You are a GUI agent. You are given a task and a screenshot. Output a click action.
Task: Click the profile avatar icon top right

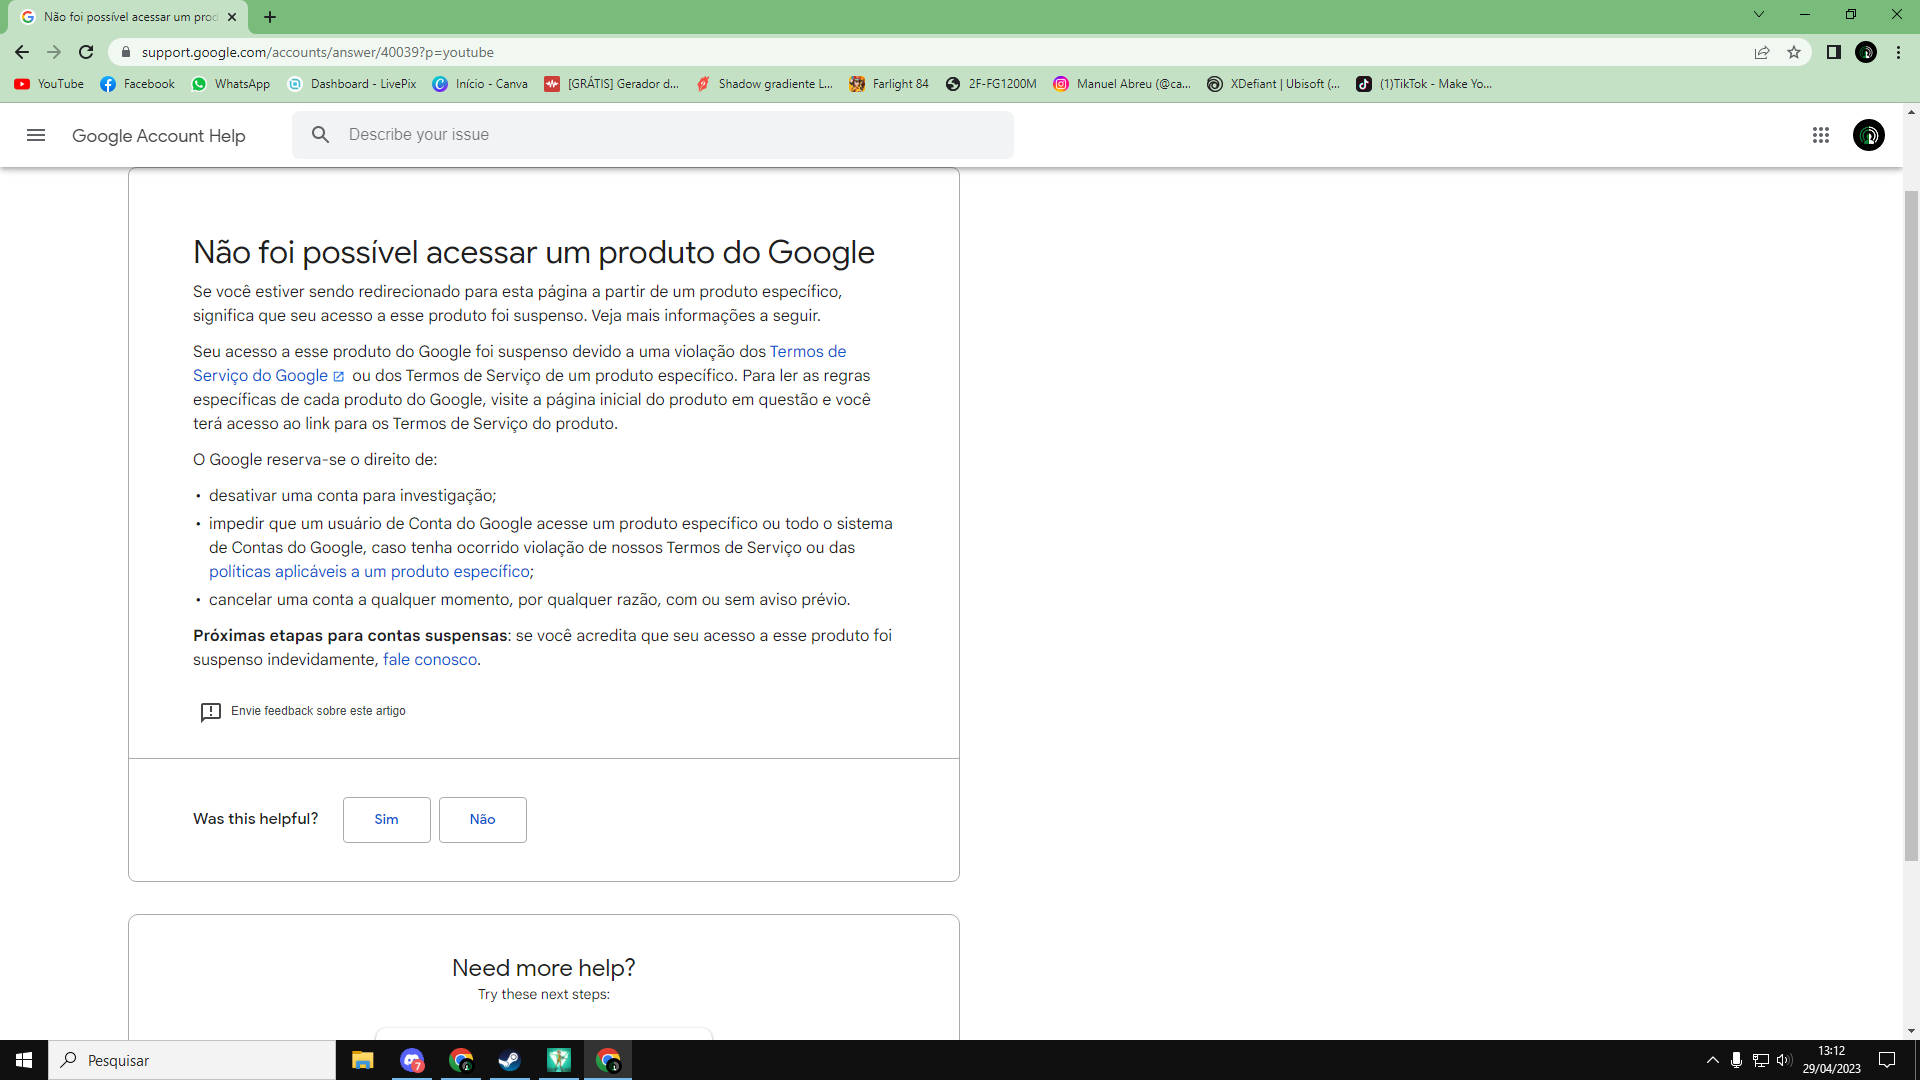pyautogui.click(x=1870, y=135)
